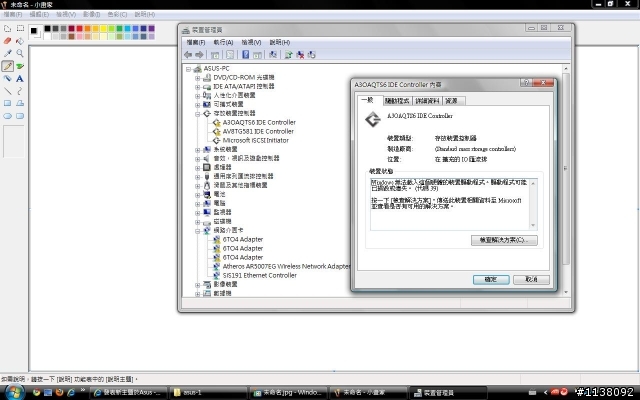Open the Windows Start orb

14,392
